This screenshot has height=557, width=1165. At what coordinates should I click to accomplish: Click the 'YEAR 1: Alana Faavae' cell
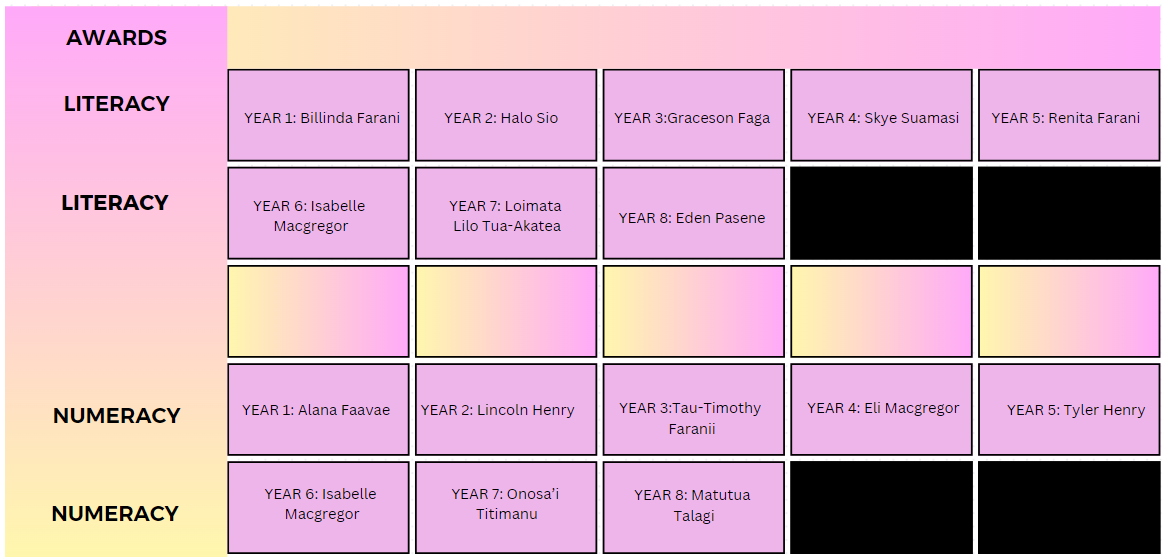318,409
